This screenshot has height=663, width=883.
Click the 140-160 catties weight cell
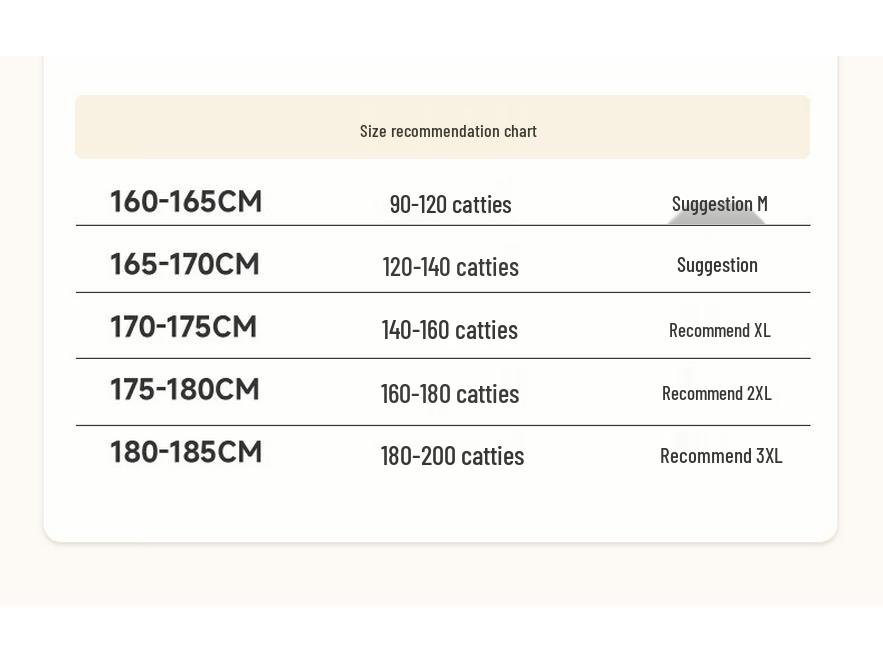click(449, 330)
